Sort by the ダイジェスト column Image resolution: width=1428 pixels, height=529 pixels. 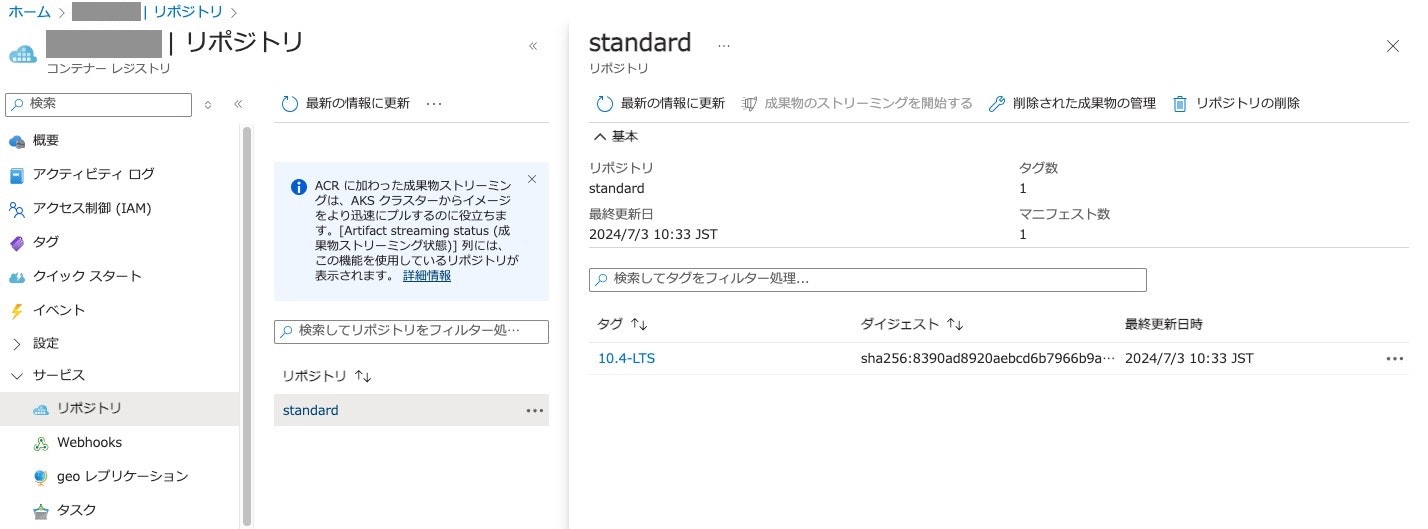911,324
